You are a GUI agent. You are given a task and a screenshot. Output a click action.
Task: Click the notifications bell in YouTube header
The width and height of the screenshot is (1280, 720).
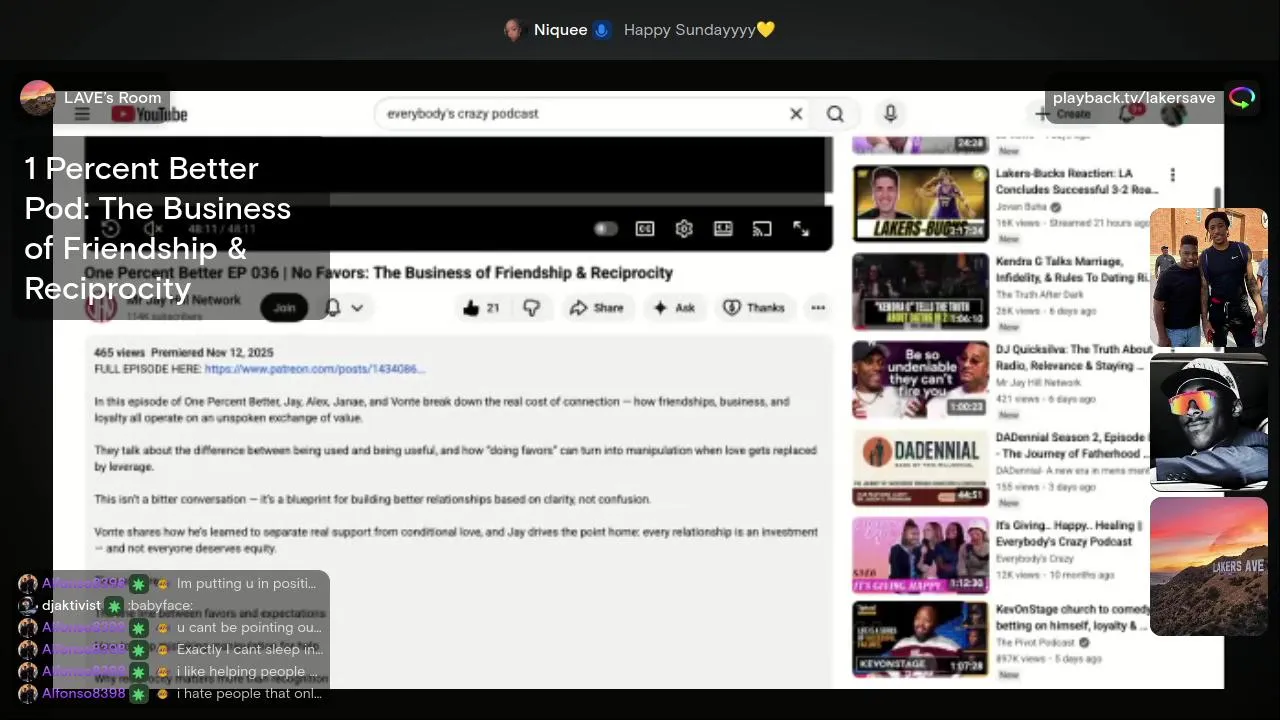click(1127, 114)
